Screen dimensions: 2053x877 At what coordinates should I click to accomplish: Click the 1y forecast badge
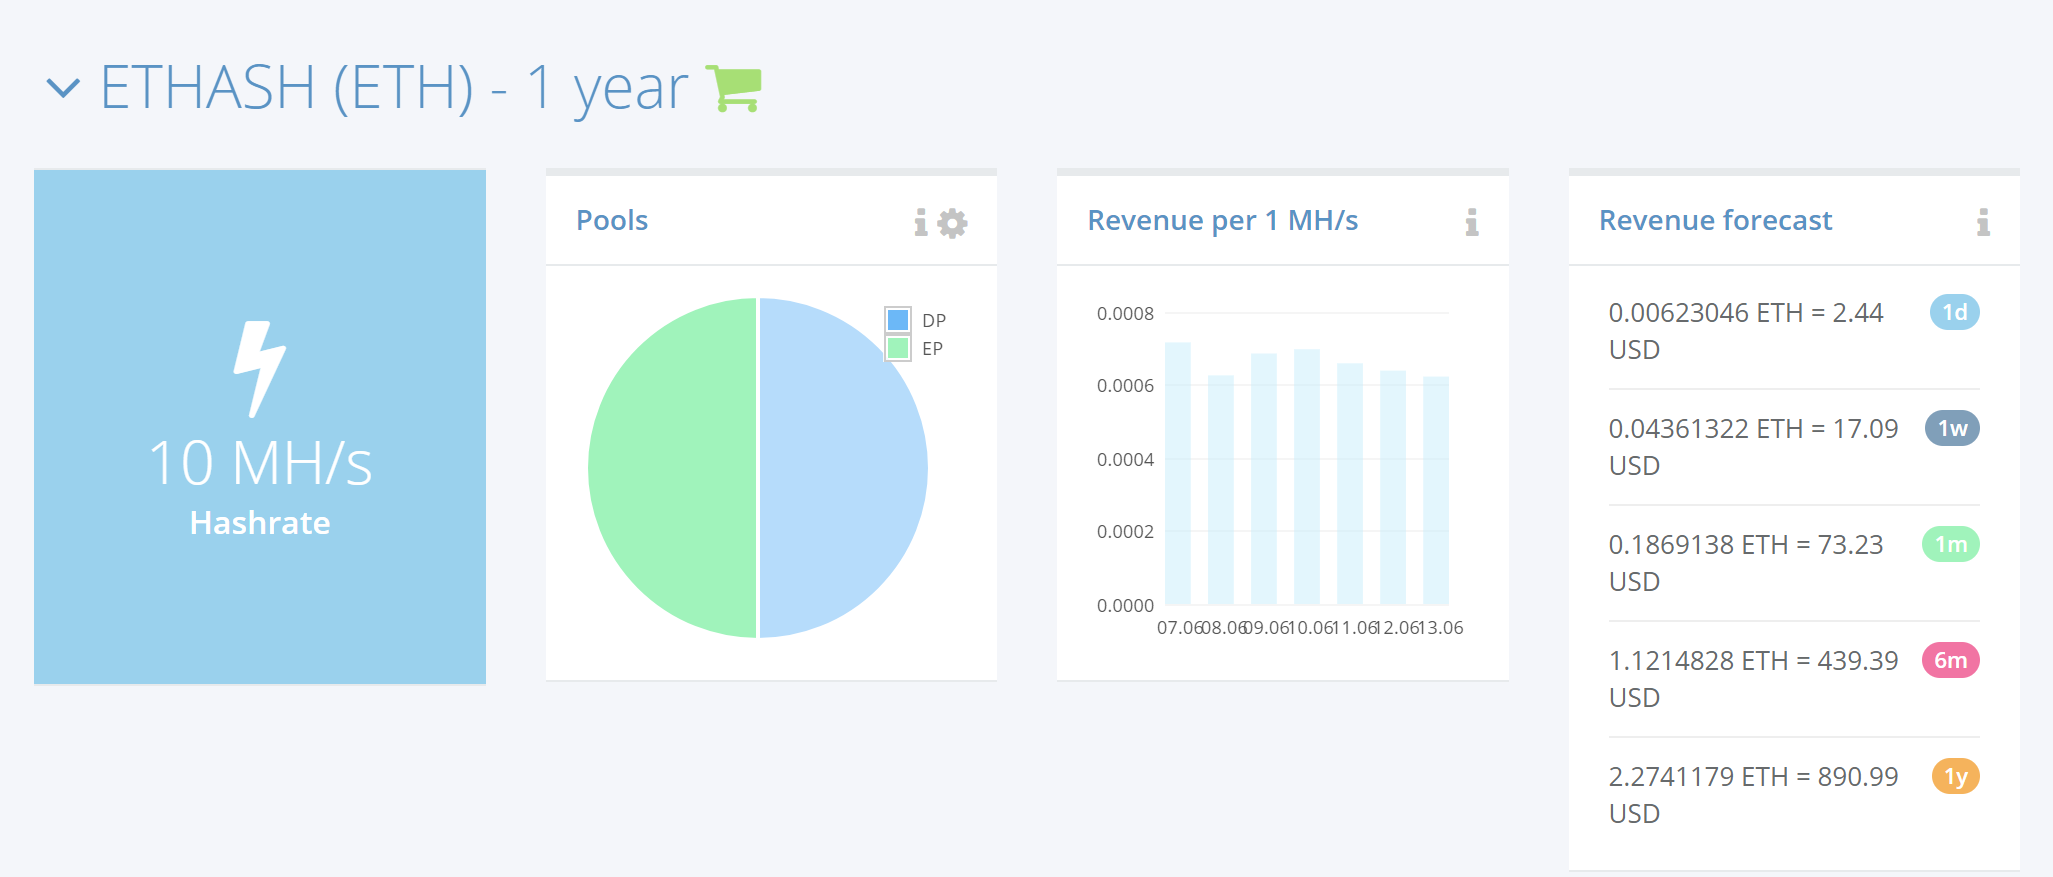point(1955,776)
